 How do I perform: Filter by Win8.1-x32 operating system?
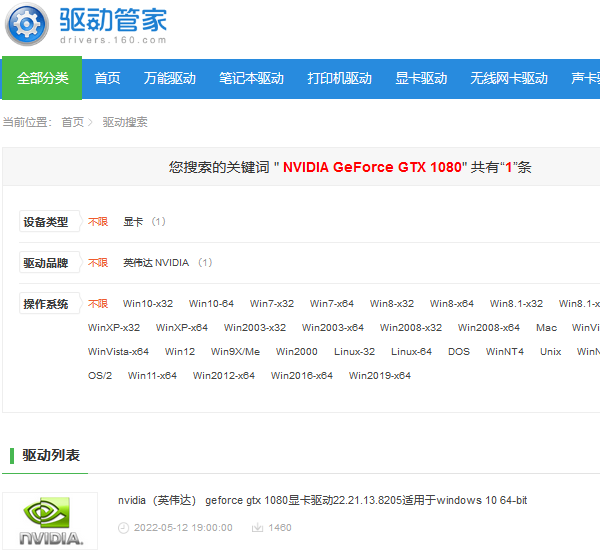[x=516, y=304]
